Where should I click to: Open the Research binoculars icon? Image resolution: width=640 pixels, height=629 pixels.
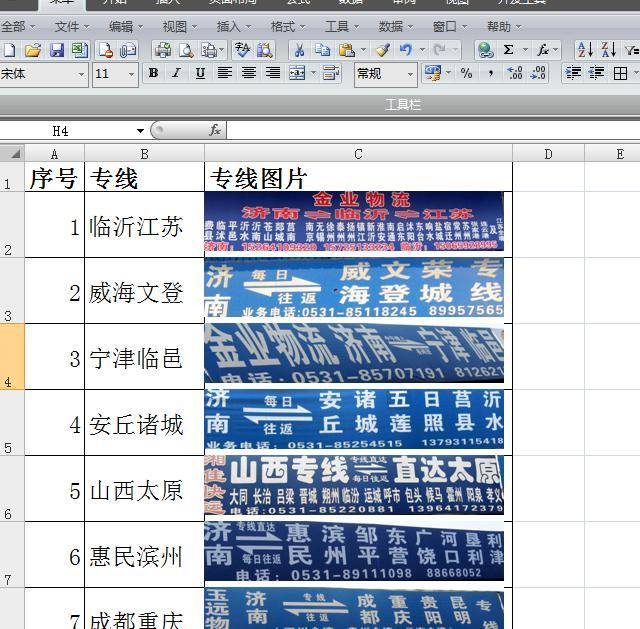[265, 50]
